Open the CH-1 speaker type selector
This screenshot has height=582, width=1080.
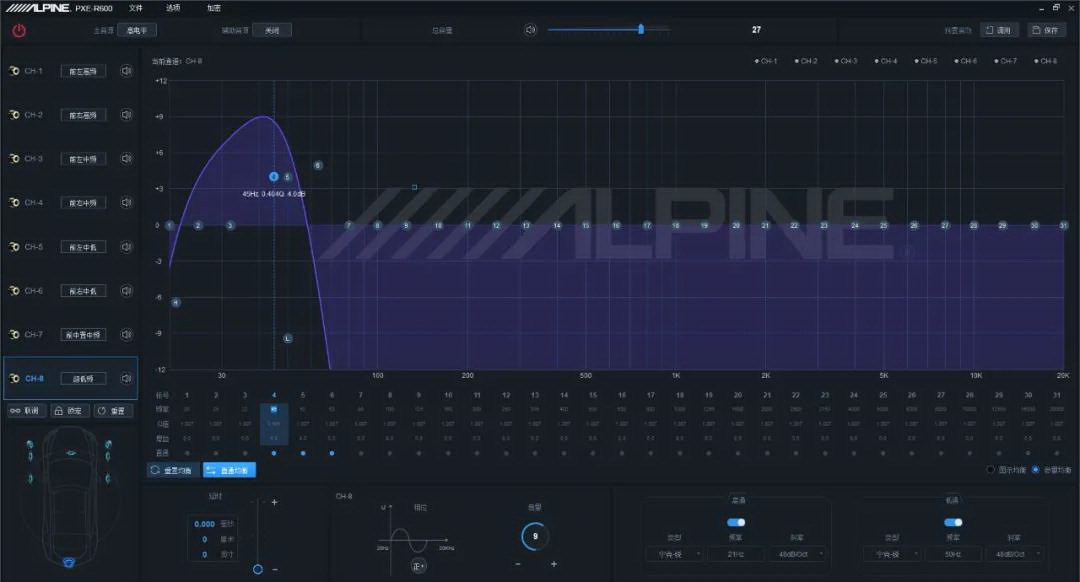(83, 71)
